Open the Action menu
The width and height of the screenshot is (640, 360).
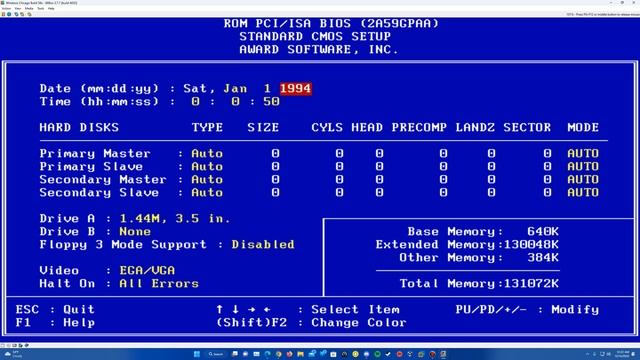click(x=7, y=8)
